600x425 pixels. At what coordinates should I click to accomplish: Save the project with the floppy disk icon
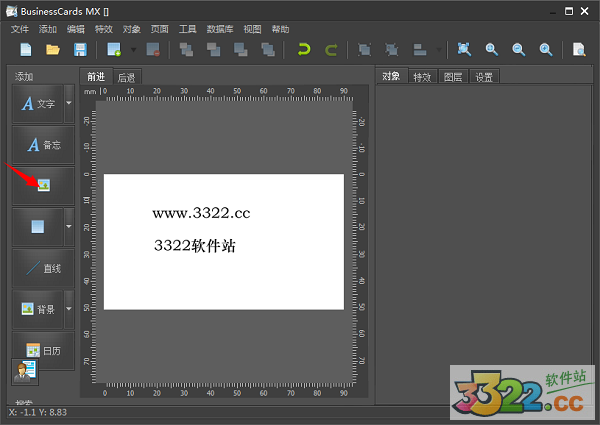click(80, 50)
